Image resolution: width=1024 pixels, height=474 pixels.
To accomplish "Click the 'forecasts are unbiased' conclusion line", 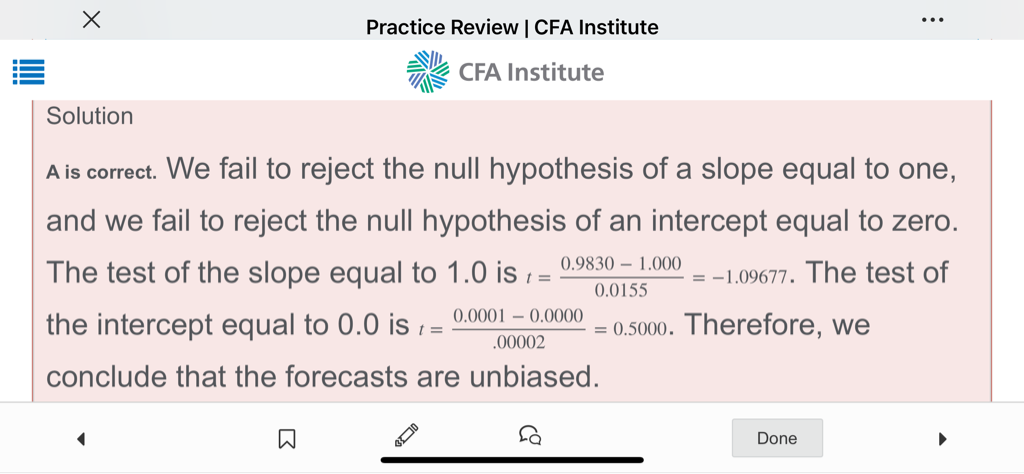I will click(322, 377).
